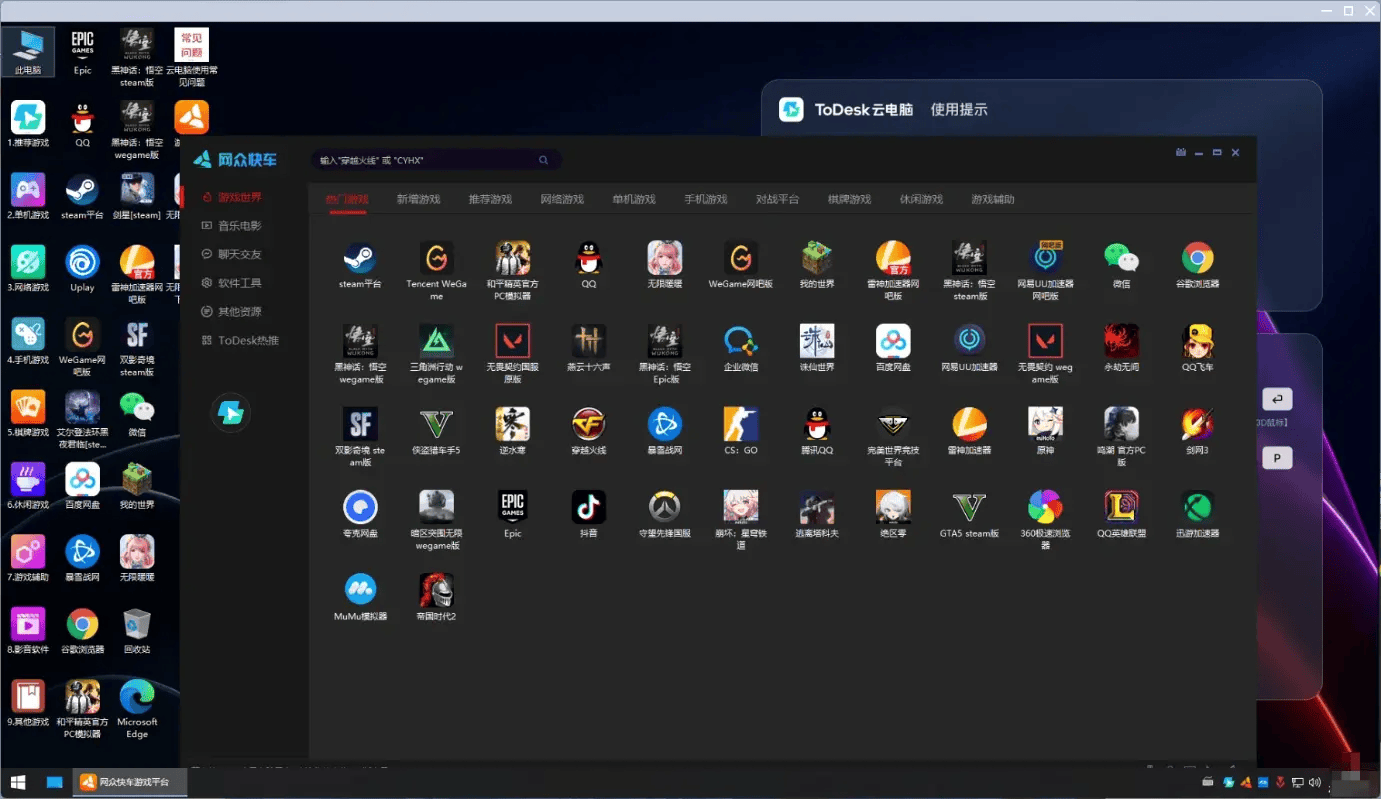Open 黑神话：悟空 Epic版 in the launcher
This screenshot has height=799, width=1381.
664,342
